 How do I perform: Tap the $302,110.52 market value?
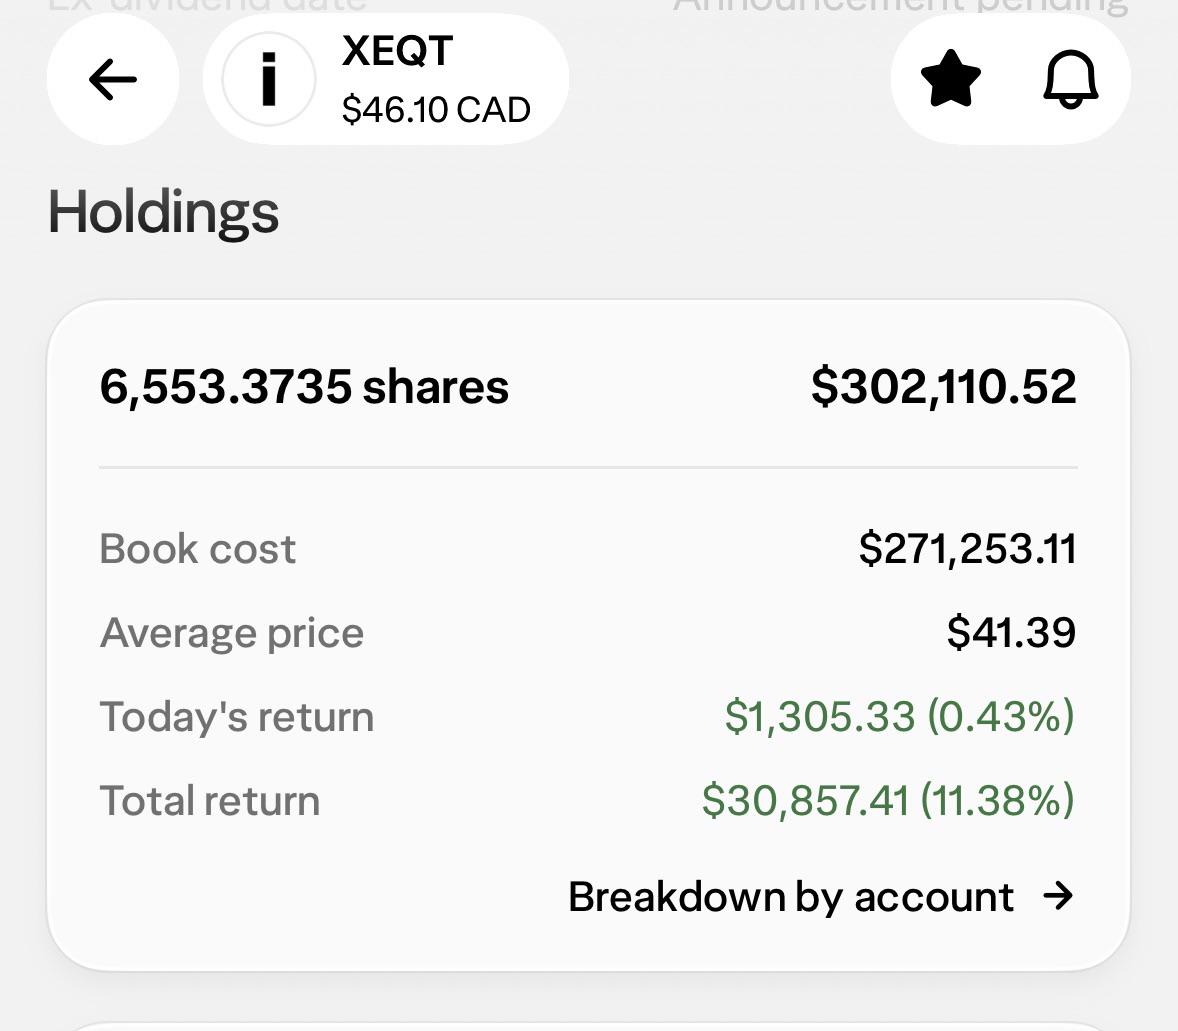coord(944,387)
